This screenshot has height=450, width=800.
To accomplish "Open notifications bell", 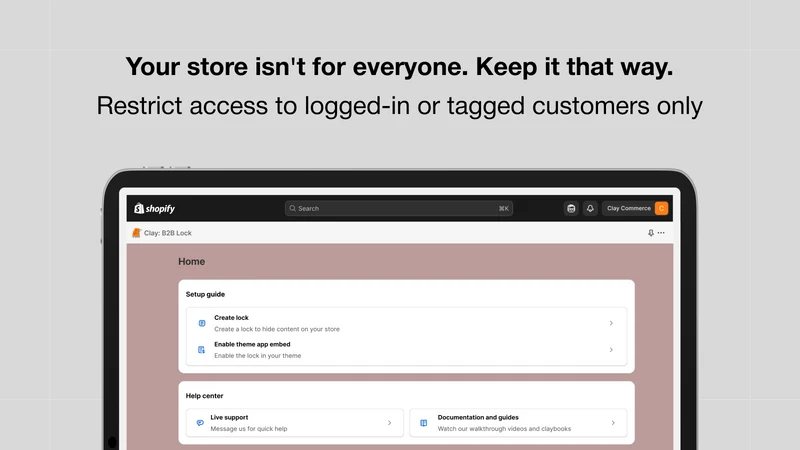I will tap(590, 208).
